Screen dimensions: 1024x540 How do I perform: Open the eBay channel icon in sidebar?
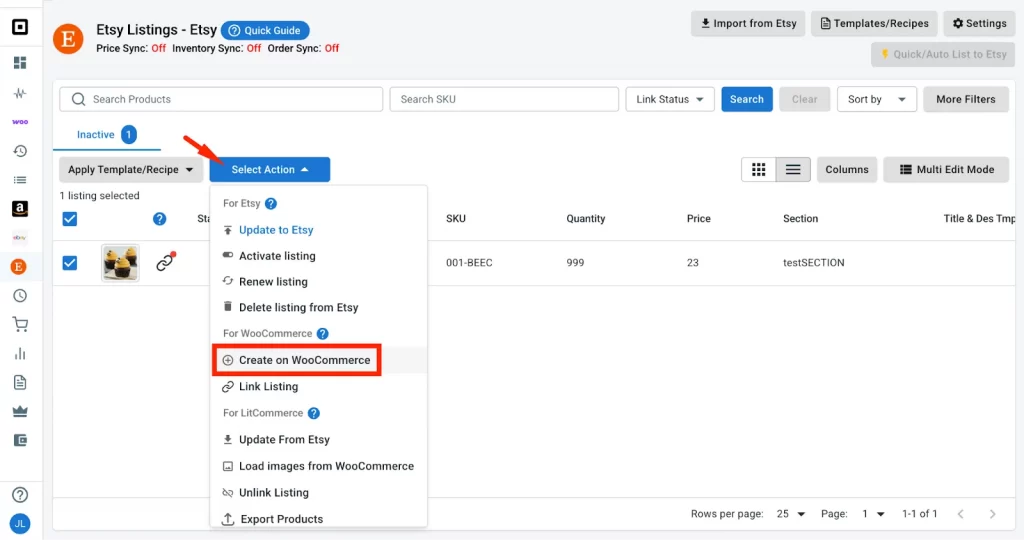(x=20, y=238)
